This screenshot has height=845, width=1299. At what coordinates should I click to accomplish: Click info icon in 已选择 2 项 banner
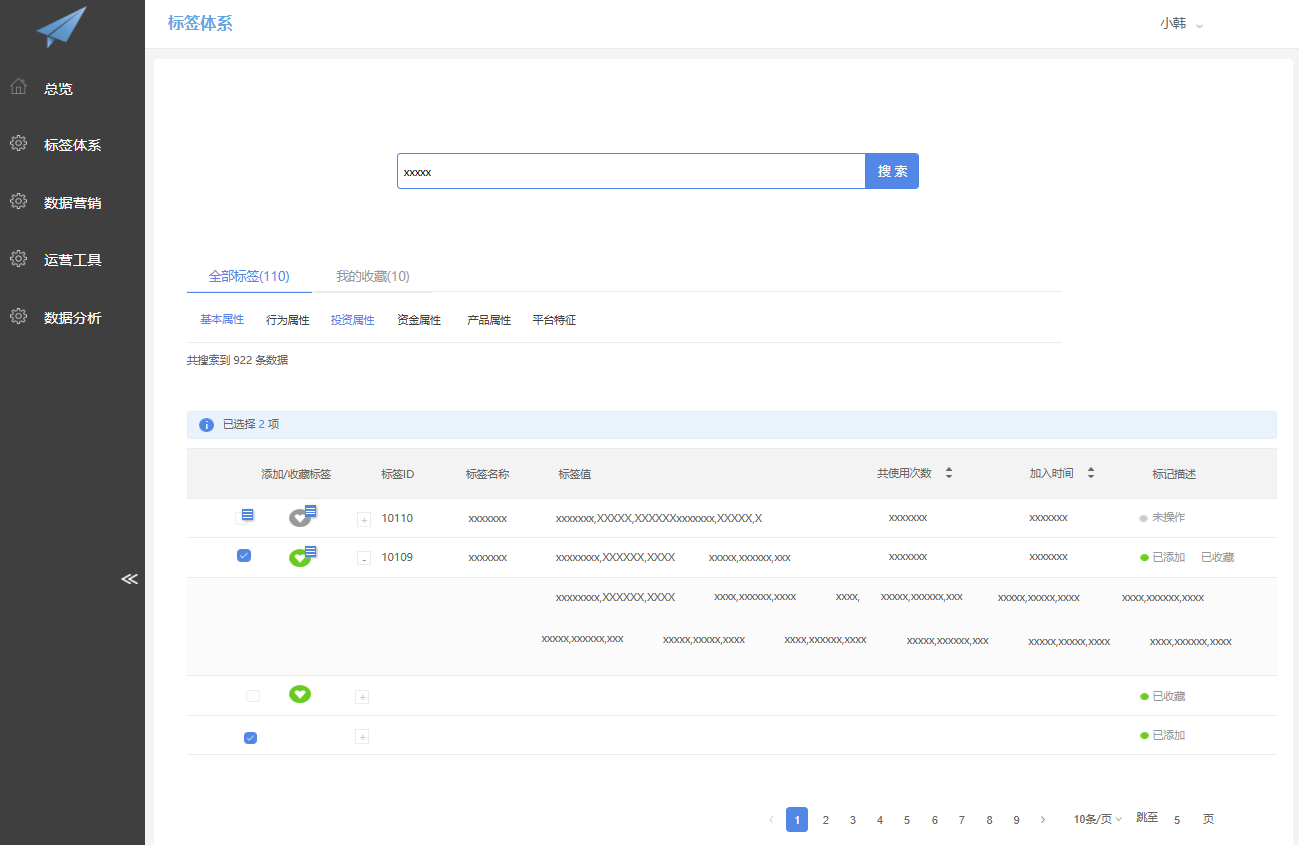[206, 425]
